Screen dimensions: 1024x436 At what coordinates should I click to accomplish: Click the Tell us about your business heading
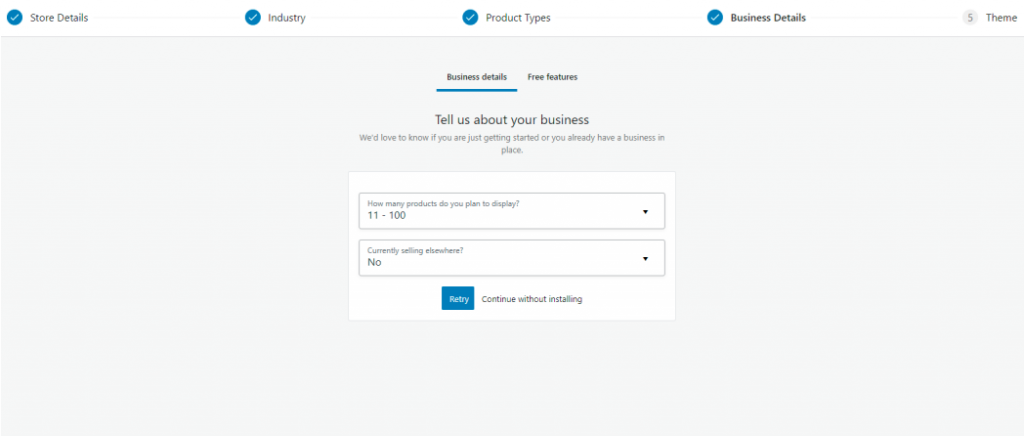[x=512, y=119]
